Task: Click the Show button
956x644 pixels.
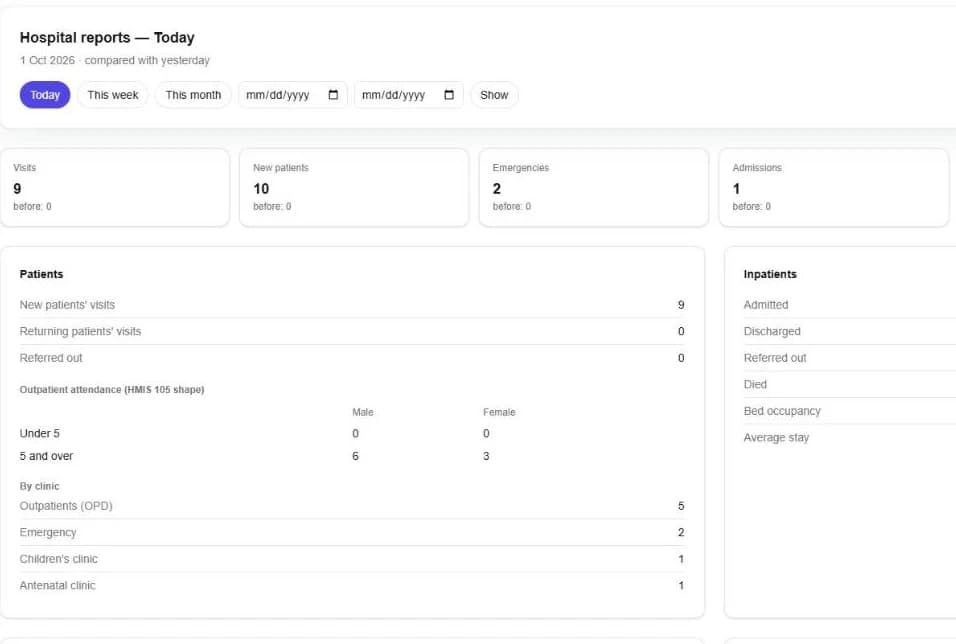Action: 494,95
